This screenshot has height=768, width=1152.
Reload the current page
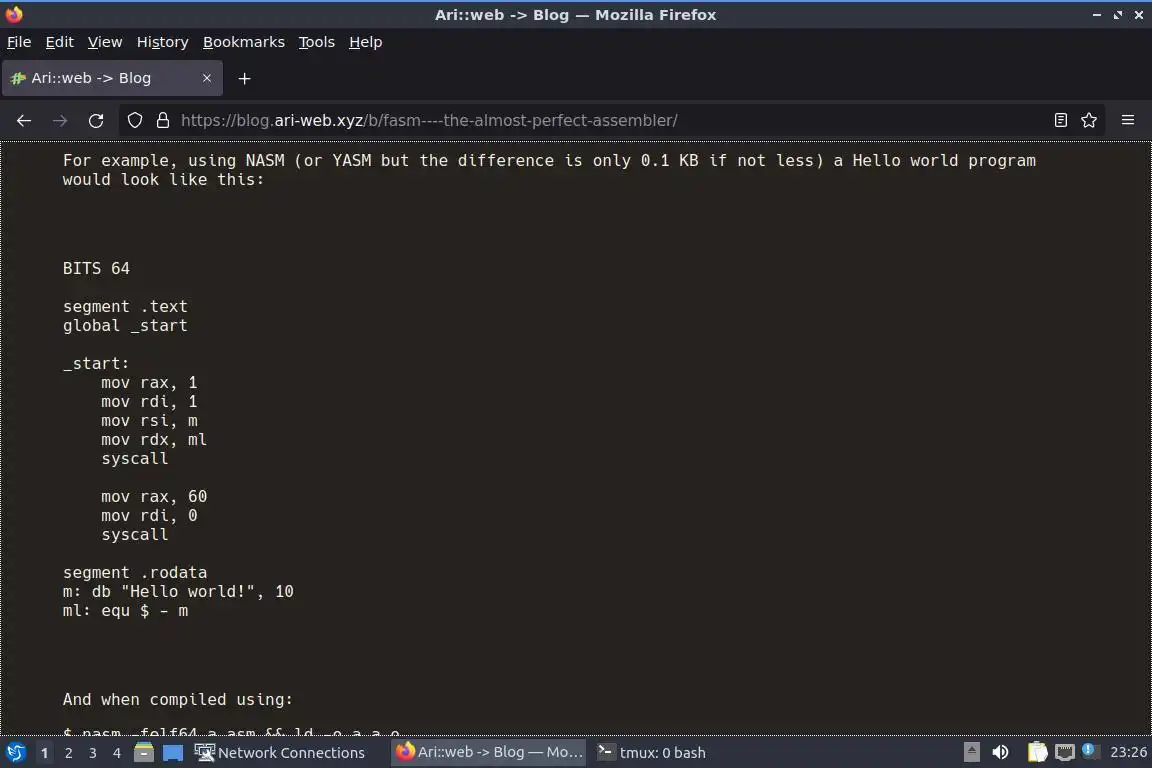(96, 121)
